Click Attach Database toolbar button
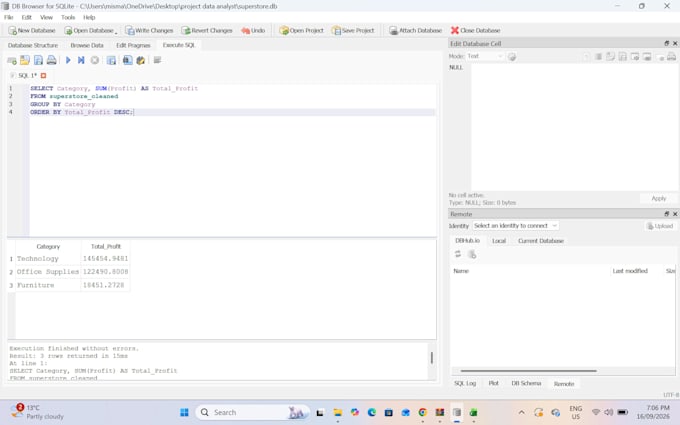Viewport: 680px width, 425px height. tap(415, 30)
